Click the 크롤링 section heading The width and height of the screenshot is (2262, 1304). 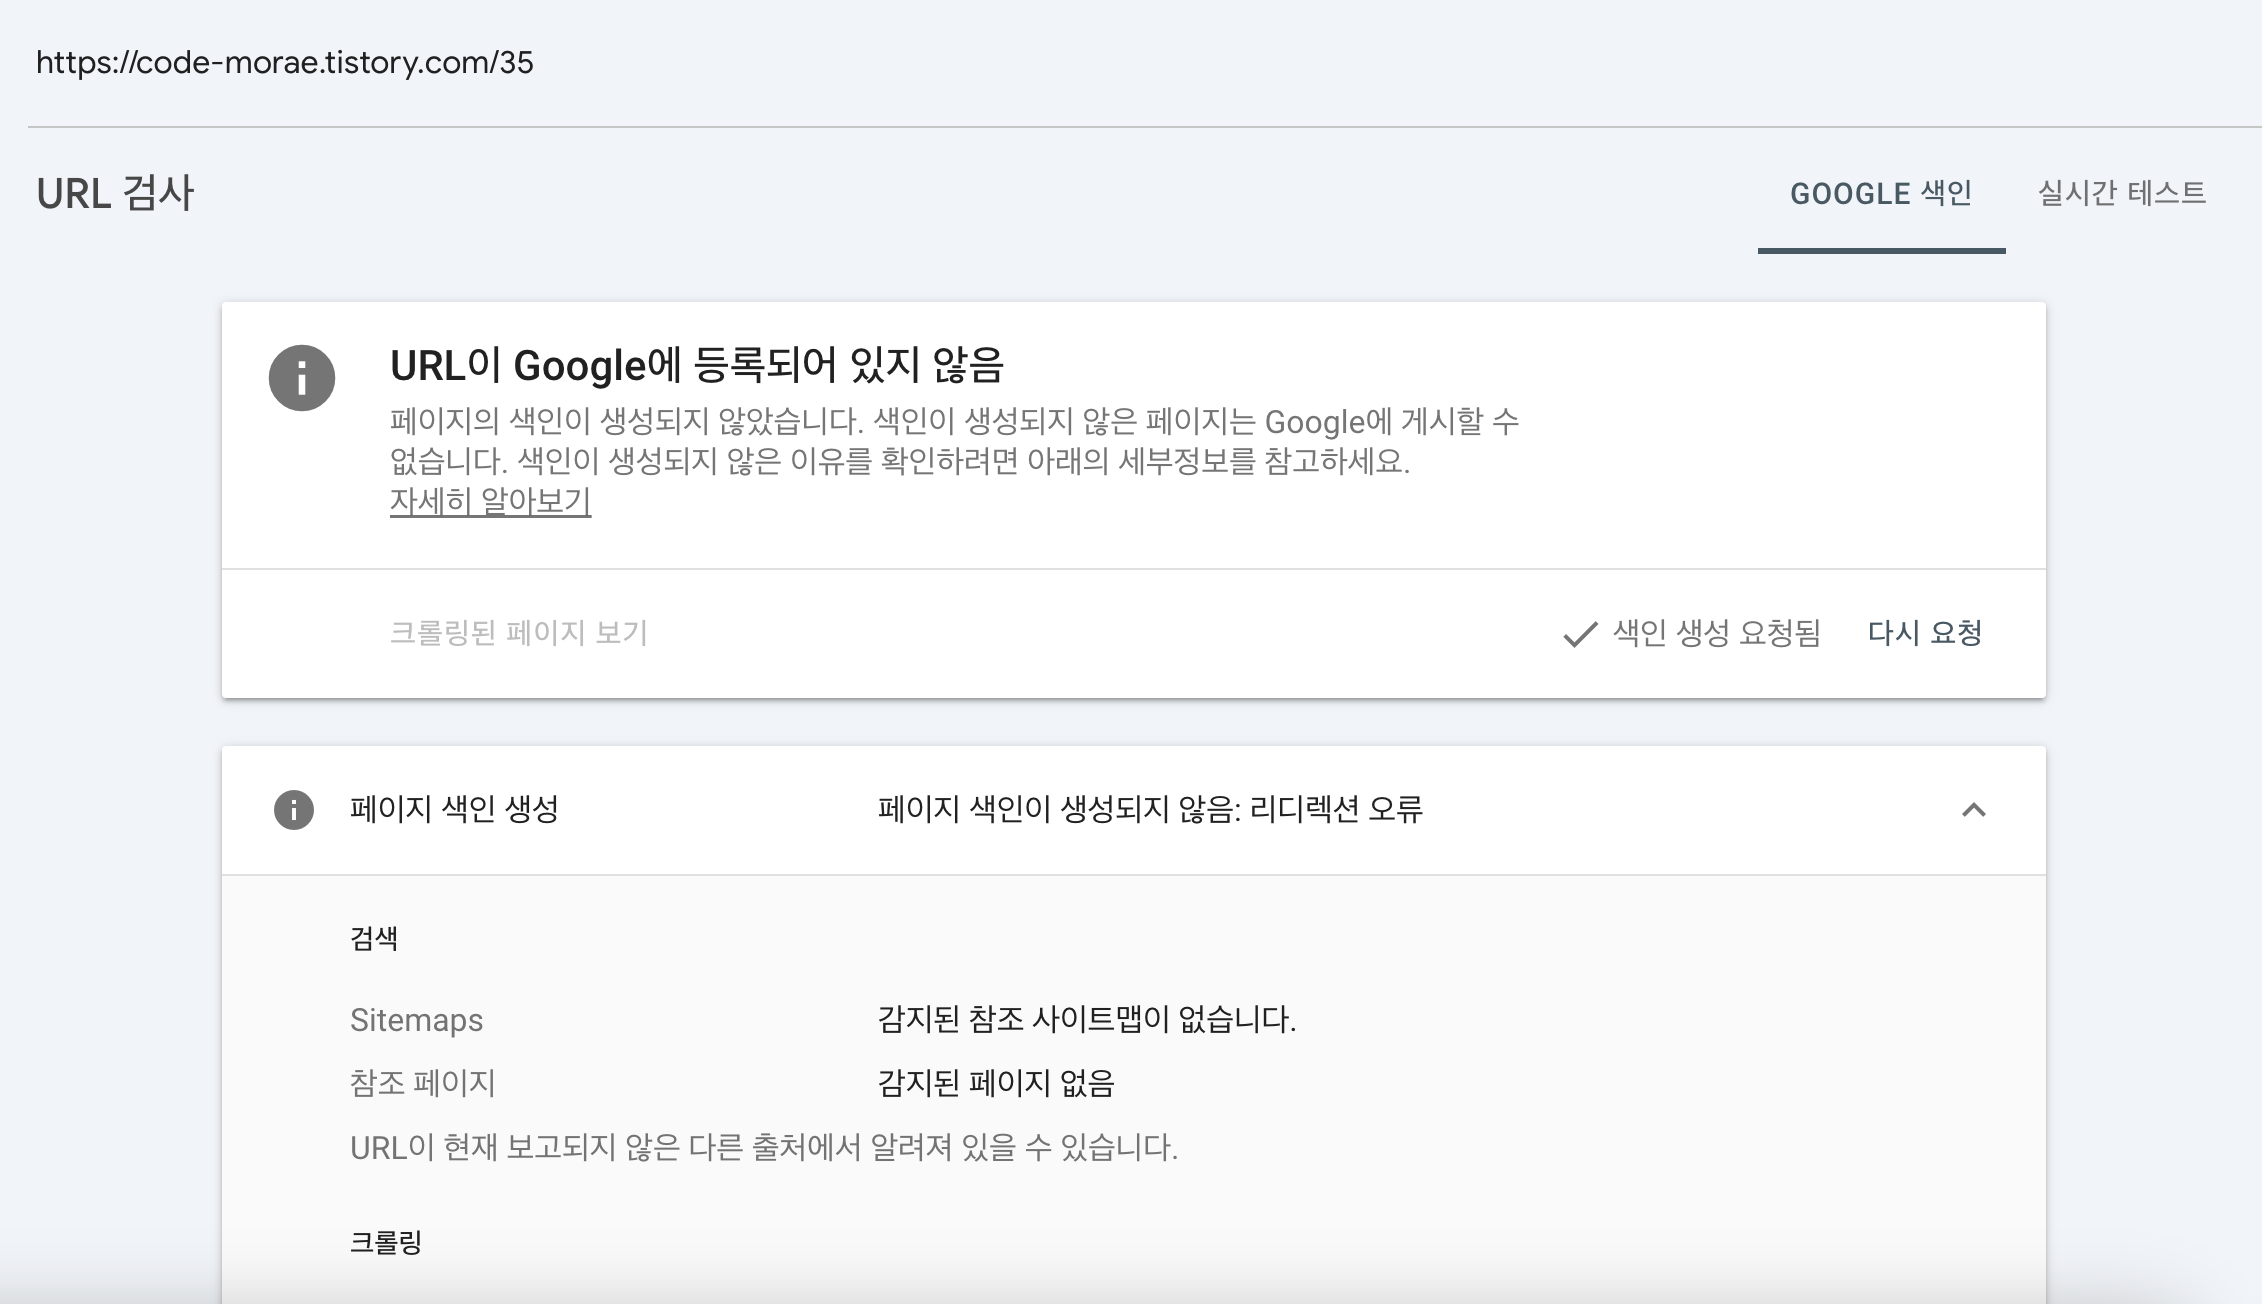pyautogui.click(x=385, y=1242)
